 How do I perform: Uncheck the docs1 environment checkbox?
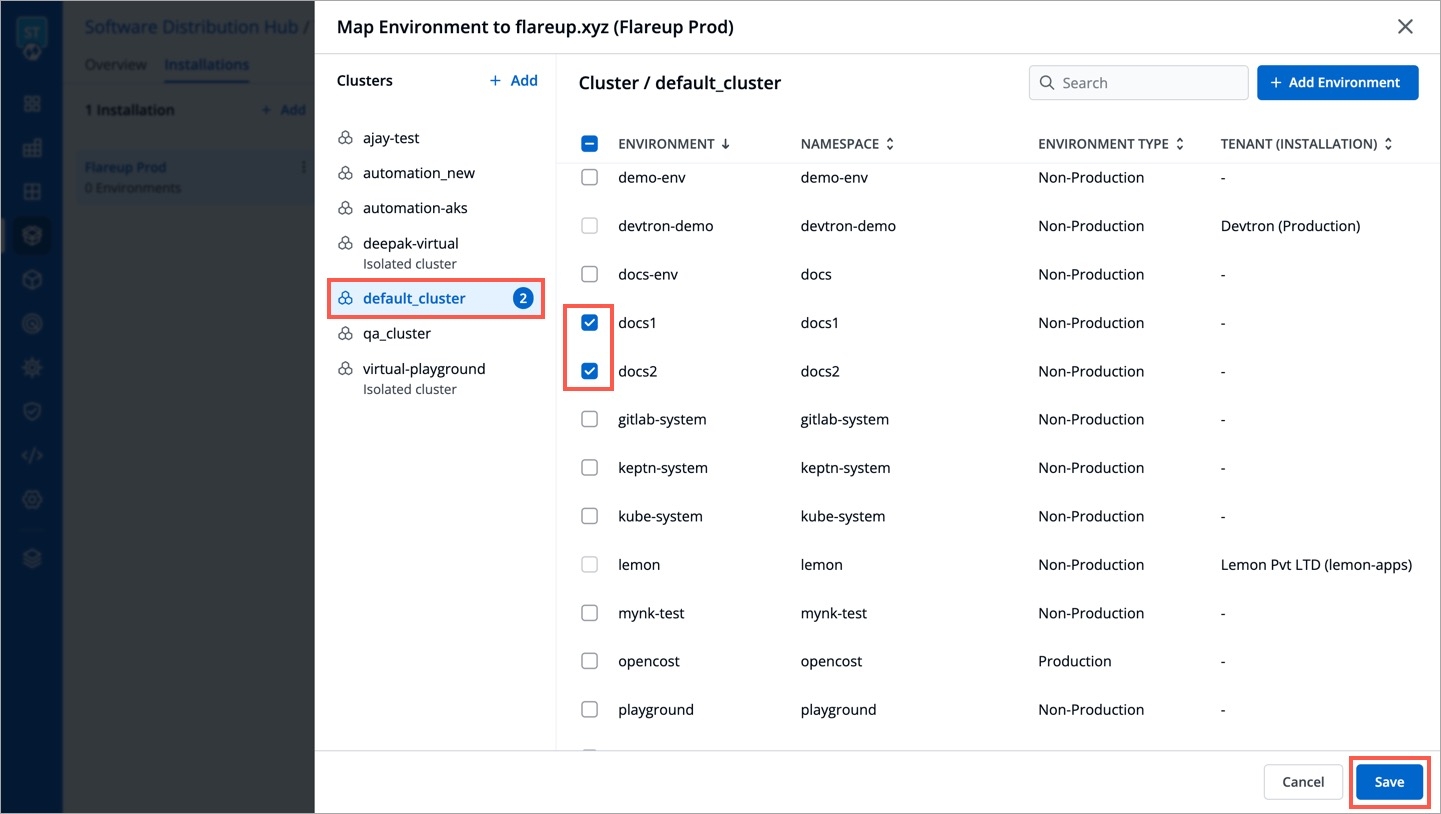pyautogui.click(x=590, y=322)
